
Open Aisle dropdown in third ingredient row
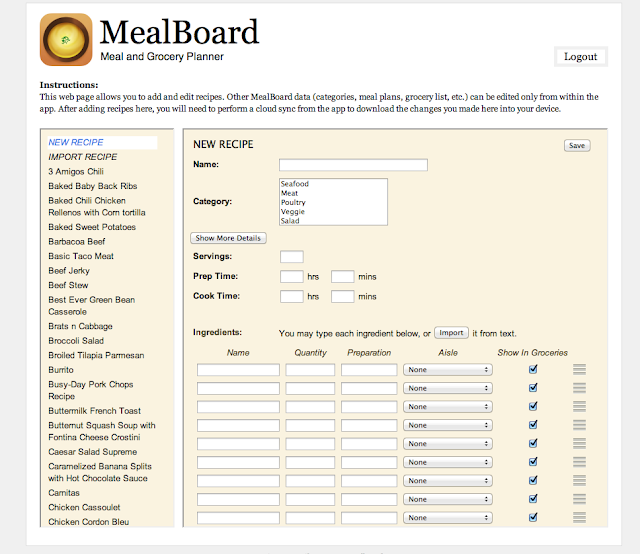click(448, 407)
